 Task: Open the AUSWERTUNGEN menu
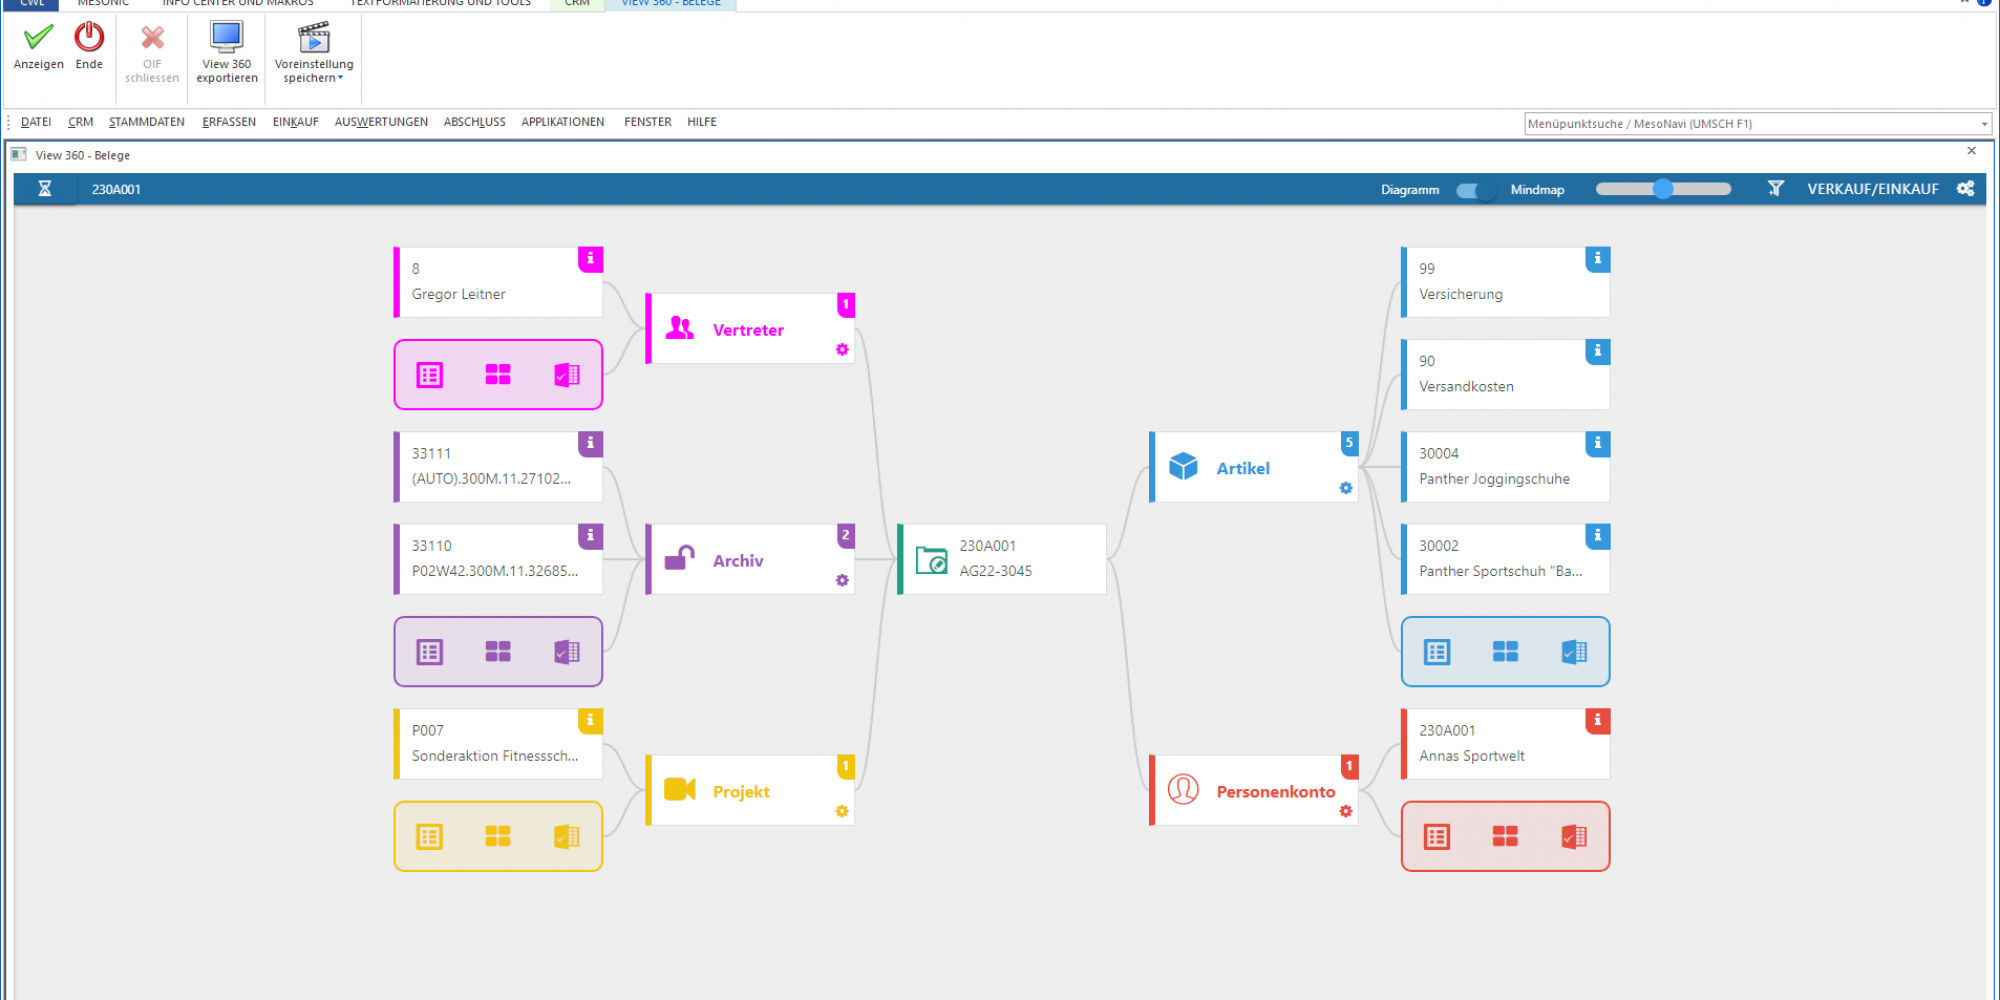pos(381,122)
